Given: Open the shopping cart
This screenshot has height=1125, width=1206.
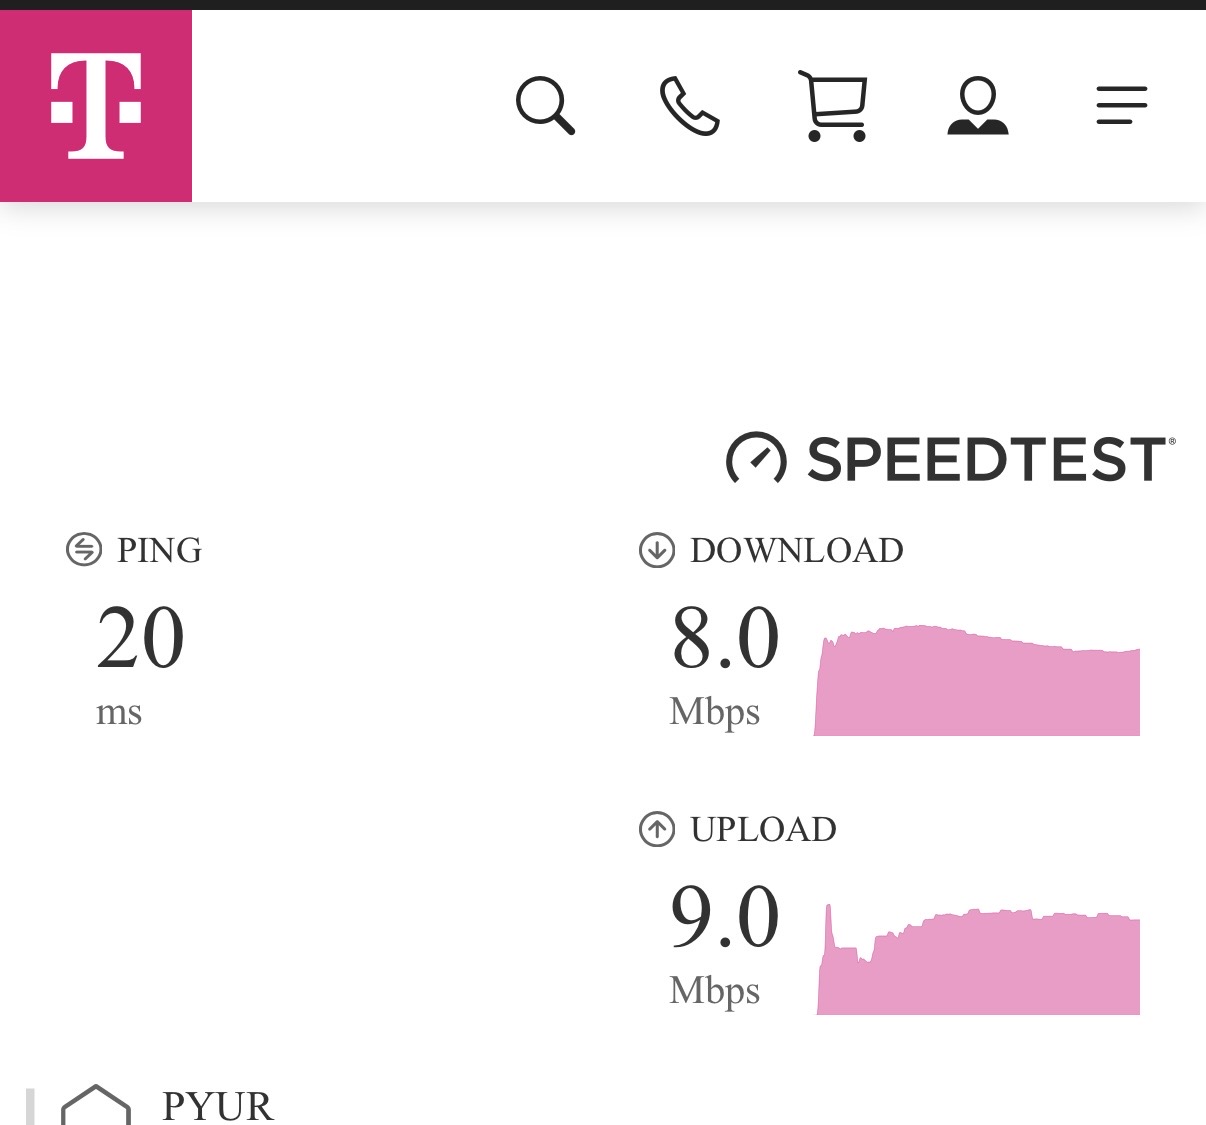Looking at the screenshot, I should point(833,105).
